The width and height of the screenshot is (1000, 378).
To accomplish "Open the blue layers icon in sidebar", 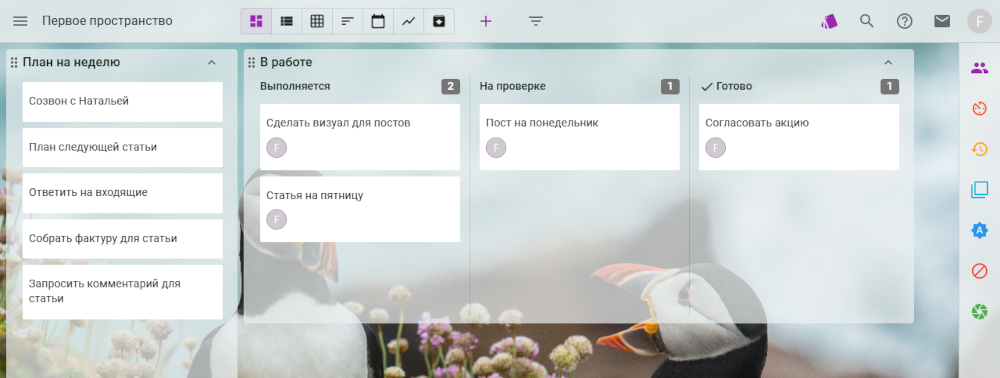I will (979, 190).
